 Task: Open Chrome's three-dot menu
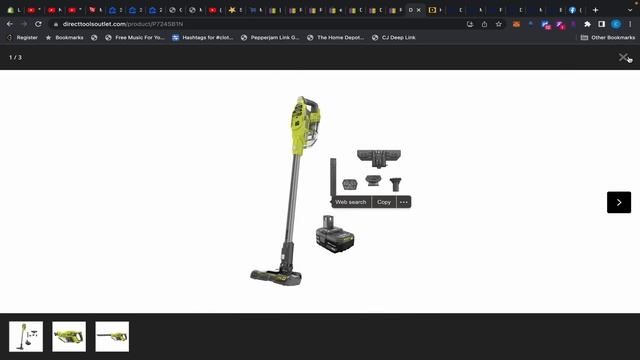[x=630, y=24]
